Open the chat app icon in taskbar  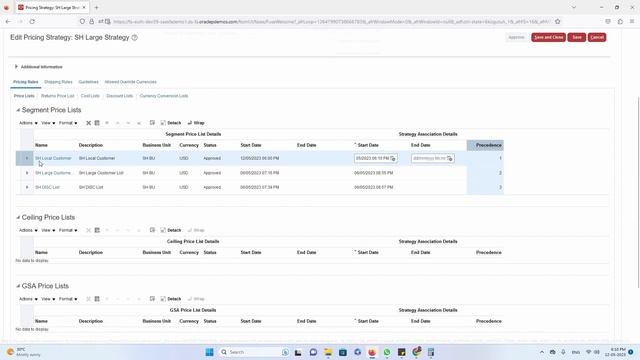(x=313, y=352)
